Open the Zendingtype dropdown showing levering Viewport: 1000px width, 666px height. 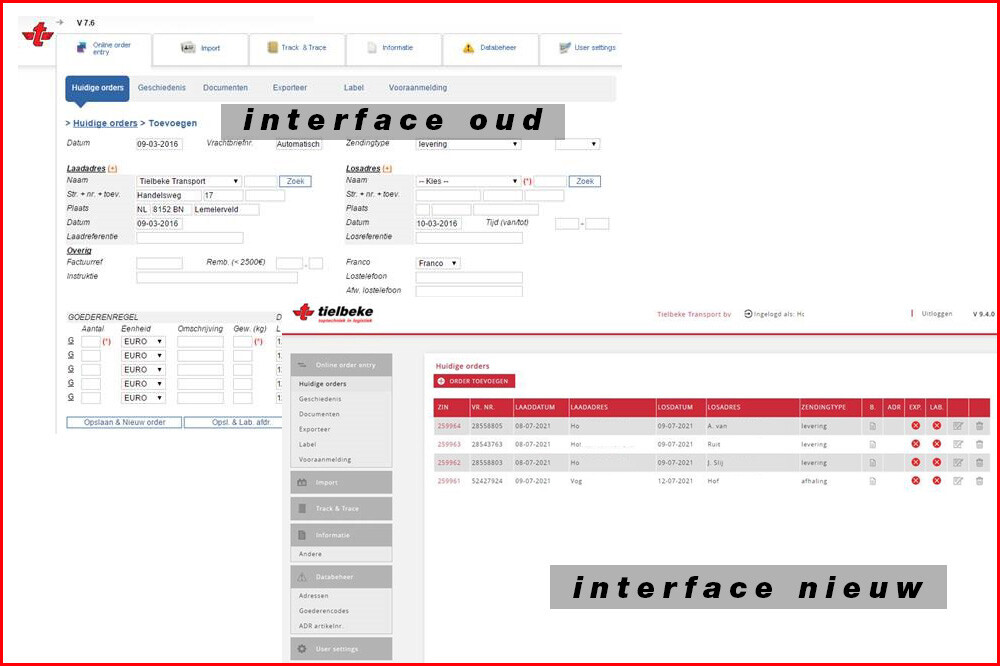coord(469,144)
